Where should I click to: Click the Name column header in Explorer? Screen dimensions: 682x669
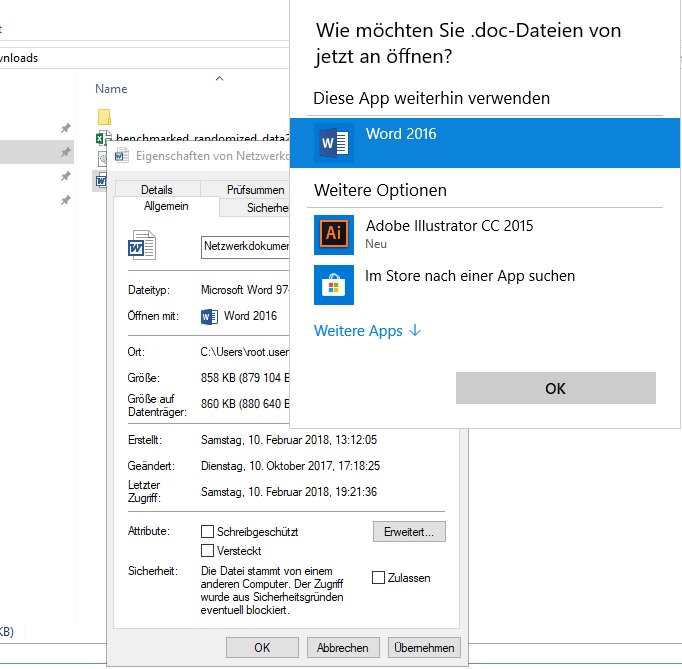[111, 89]
